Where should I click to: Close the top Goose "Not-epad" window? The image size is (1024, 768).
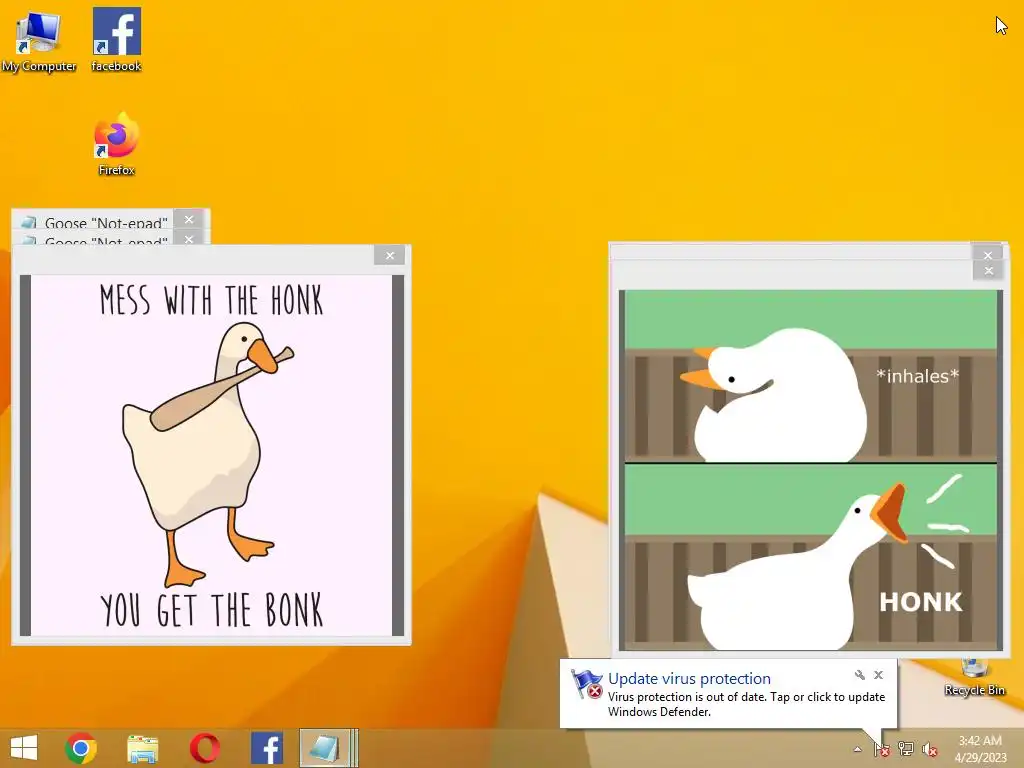coord(189,219)
